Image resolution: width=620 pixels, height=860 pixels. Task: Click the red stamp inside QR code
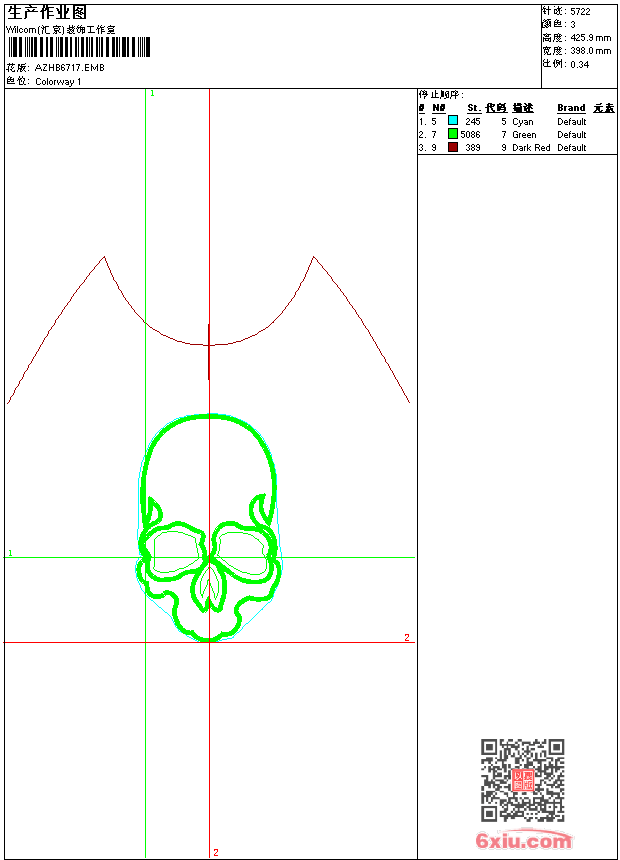tap(523, 781)
